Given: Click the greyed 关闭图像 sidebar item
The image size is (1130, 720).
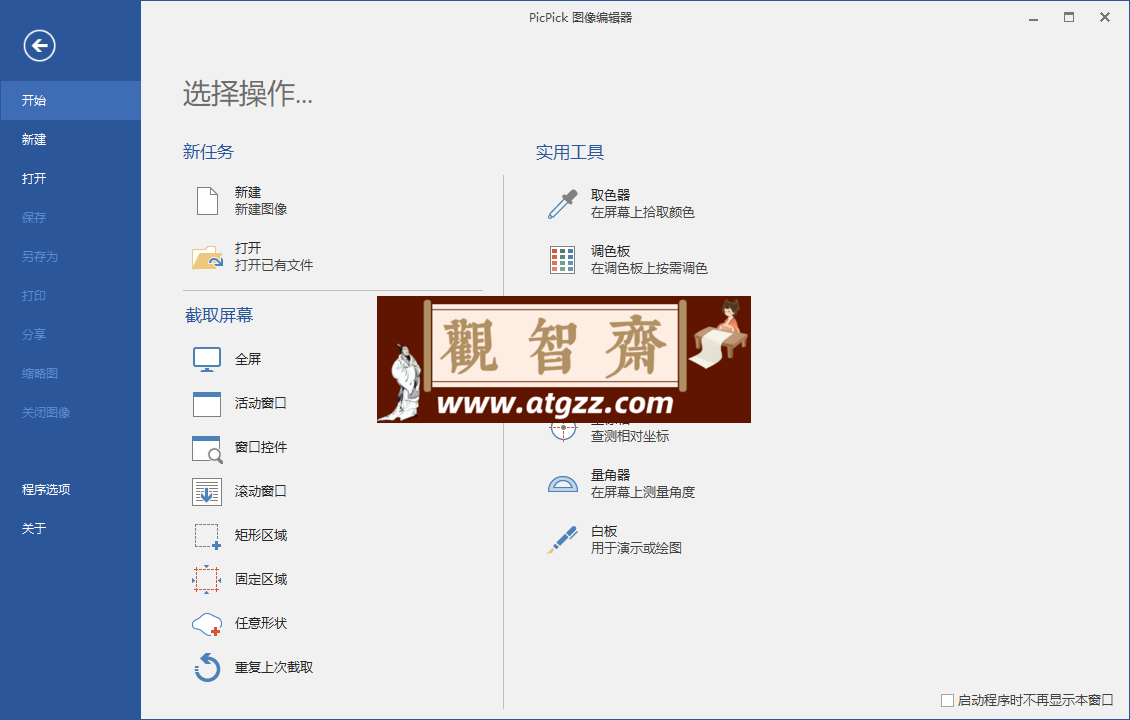Looking at the screenshot, I should [x=71, y=412].
